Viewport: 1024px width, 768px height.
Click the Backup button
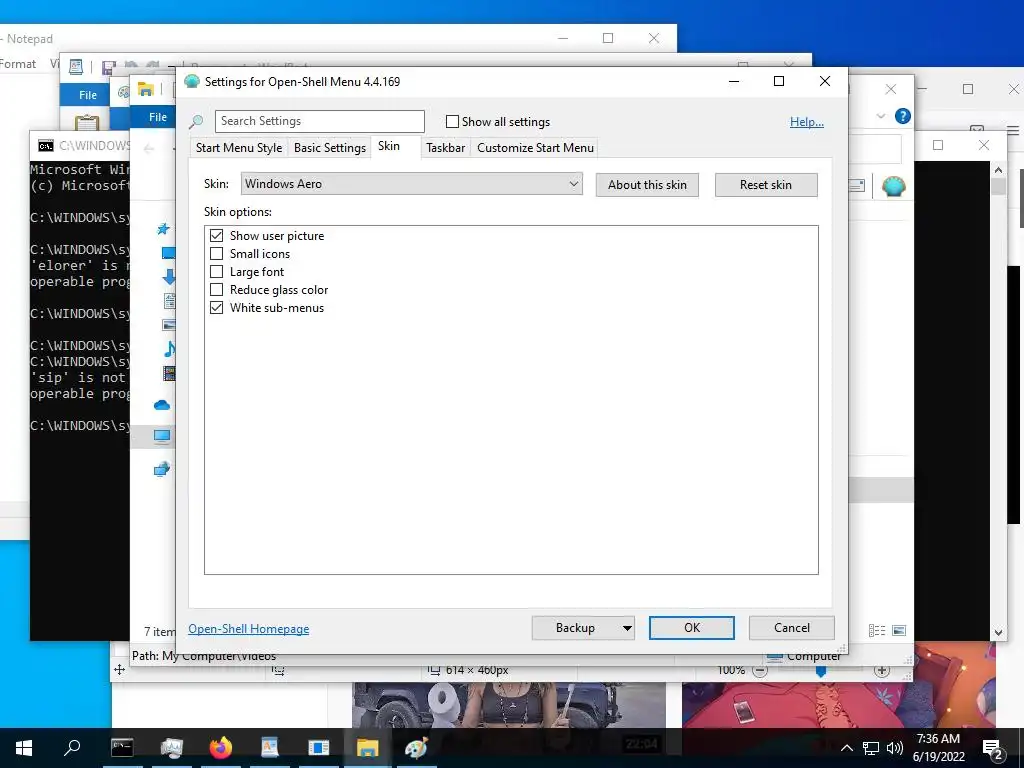pos(575,628)
